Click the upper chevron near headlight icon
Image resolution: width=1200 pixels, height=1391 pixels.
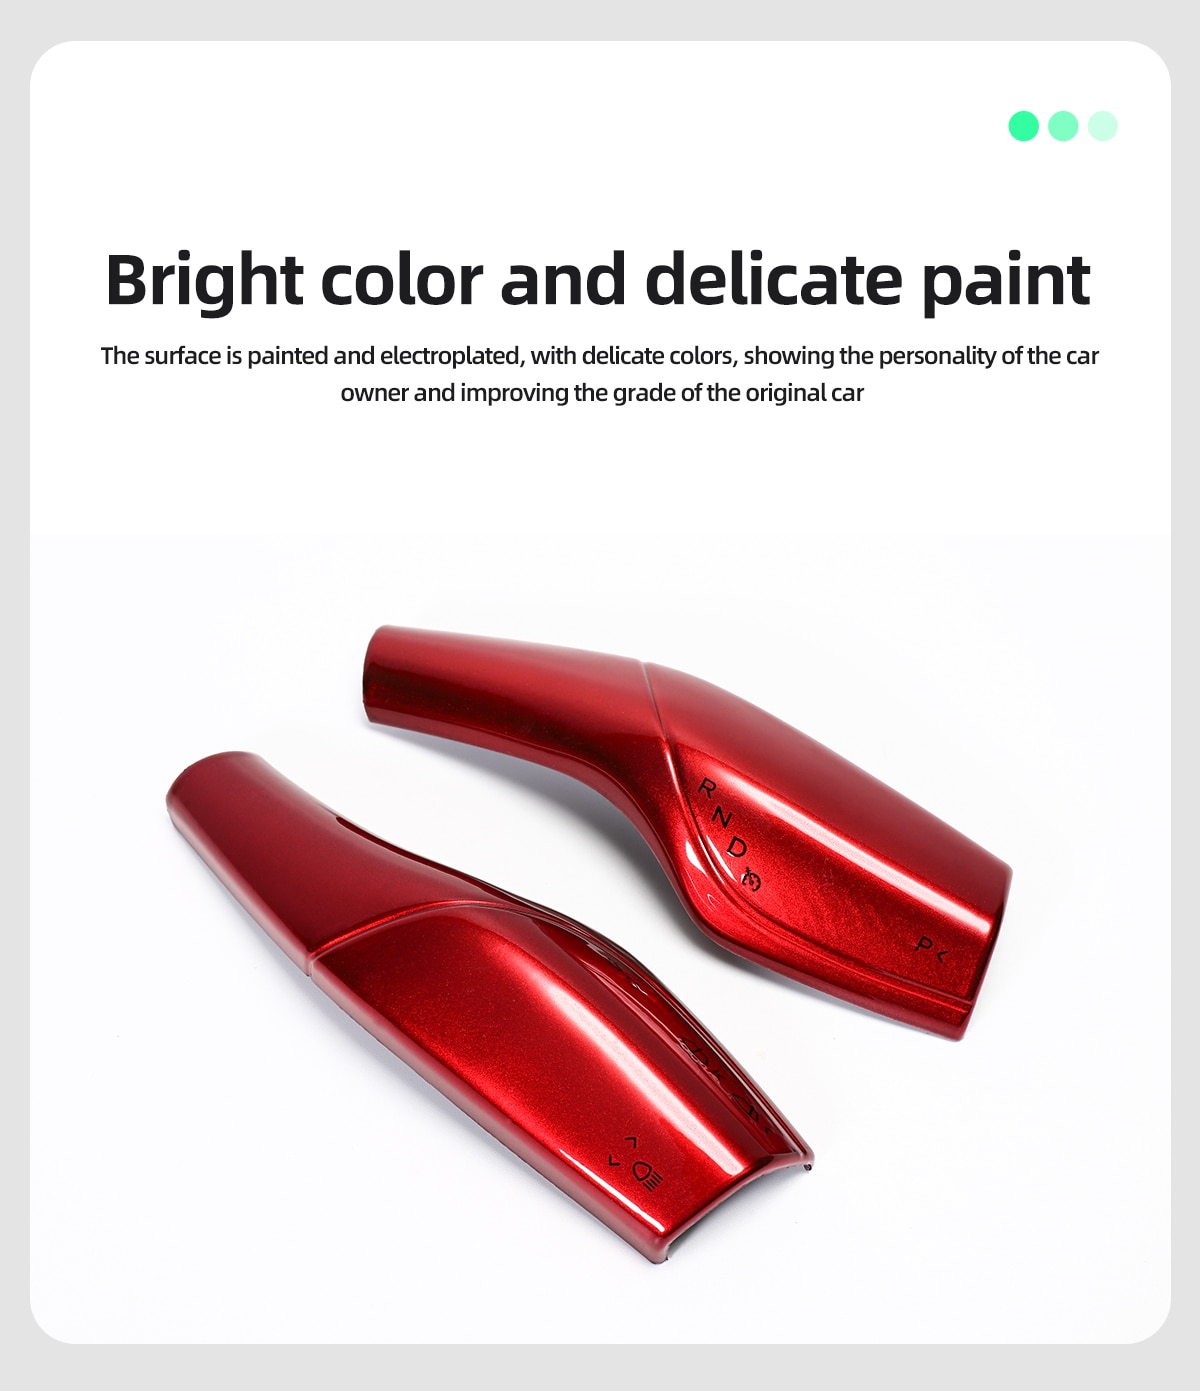click(630, 1141)
